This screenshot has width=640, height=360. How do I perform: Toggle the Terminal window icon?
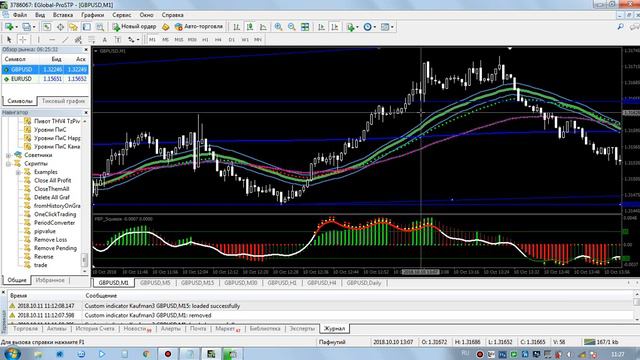(87, 27)
